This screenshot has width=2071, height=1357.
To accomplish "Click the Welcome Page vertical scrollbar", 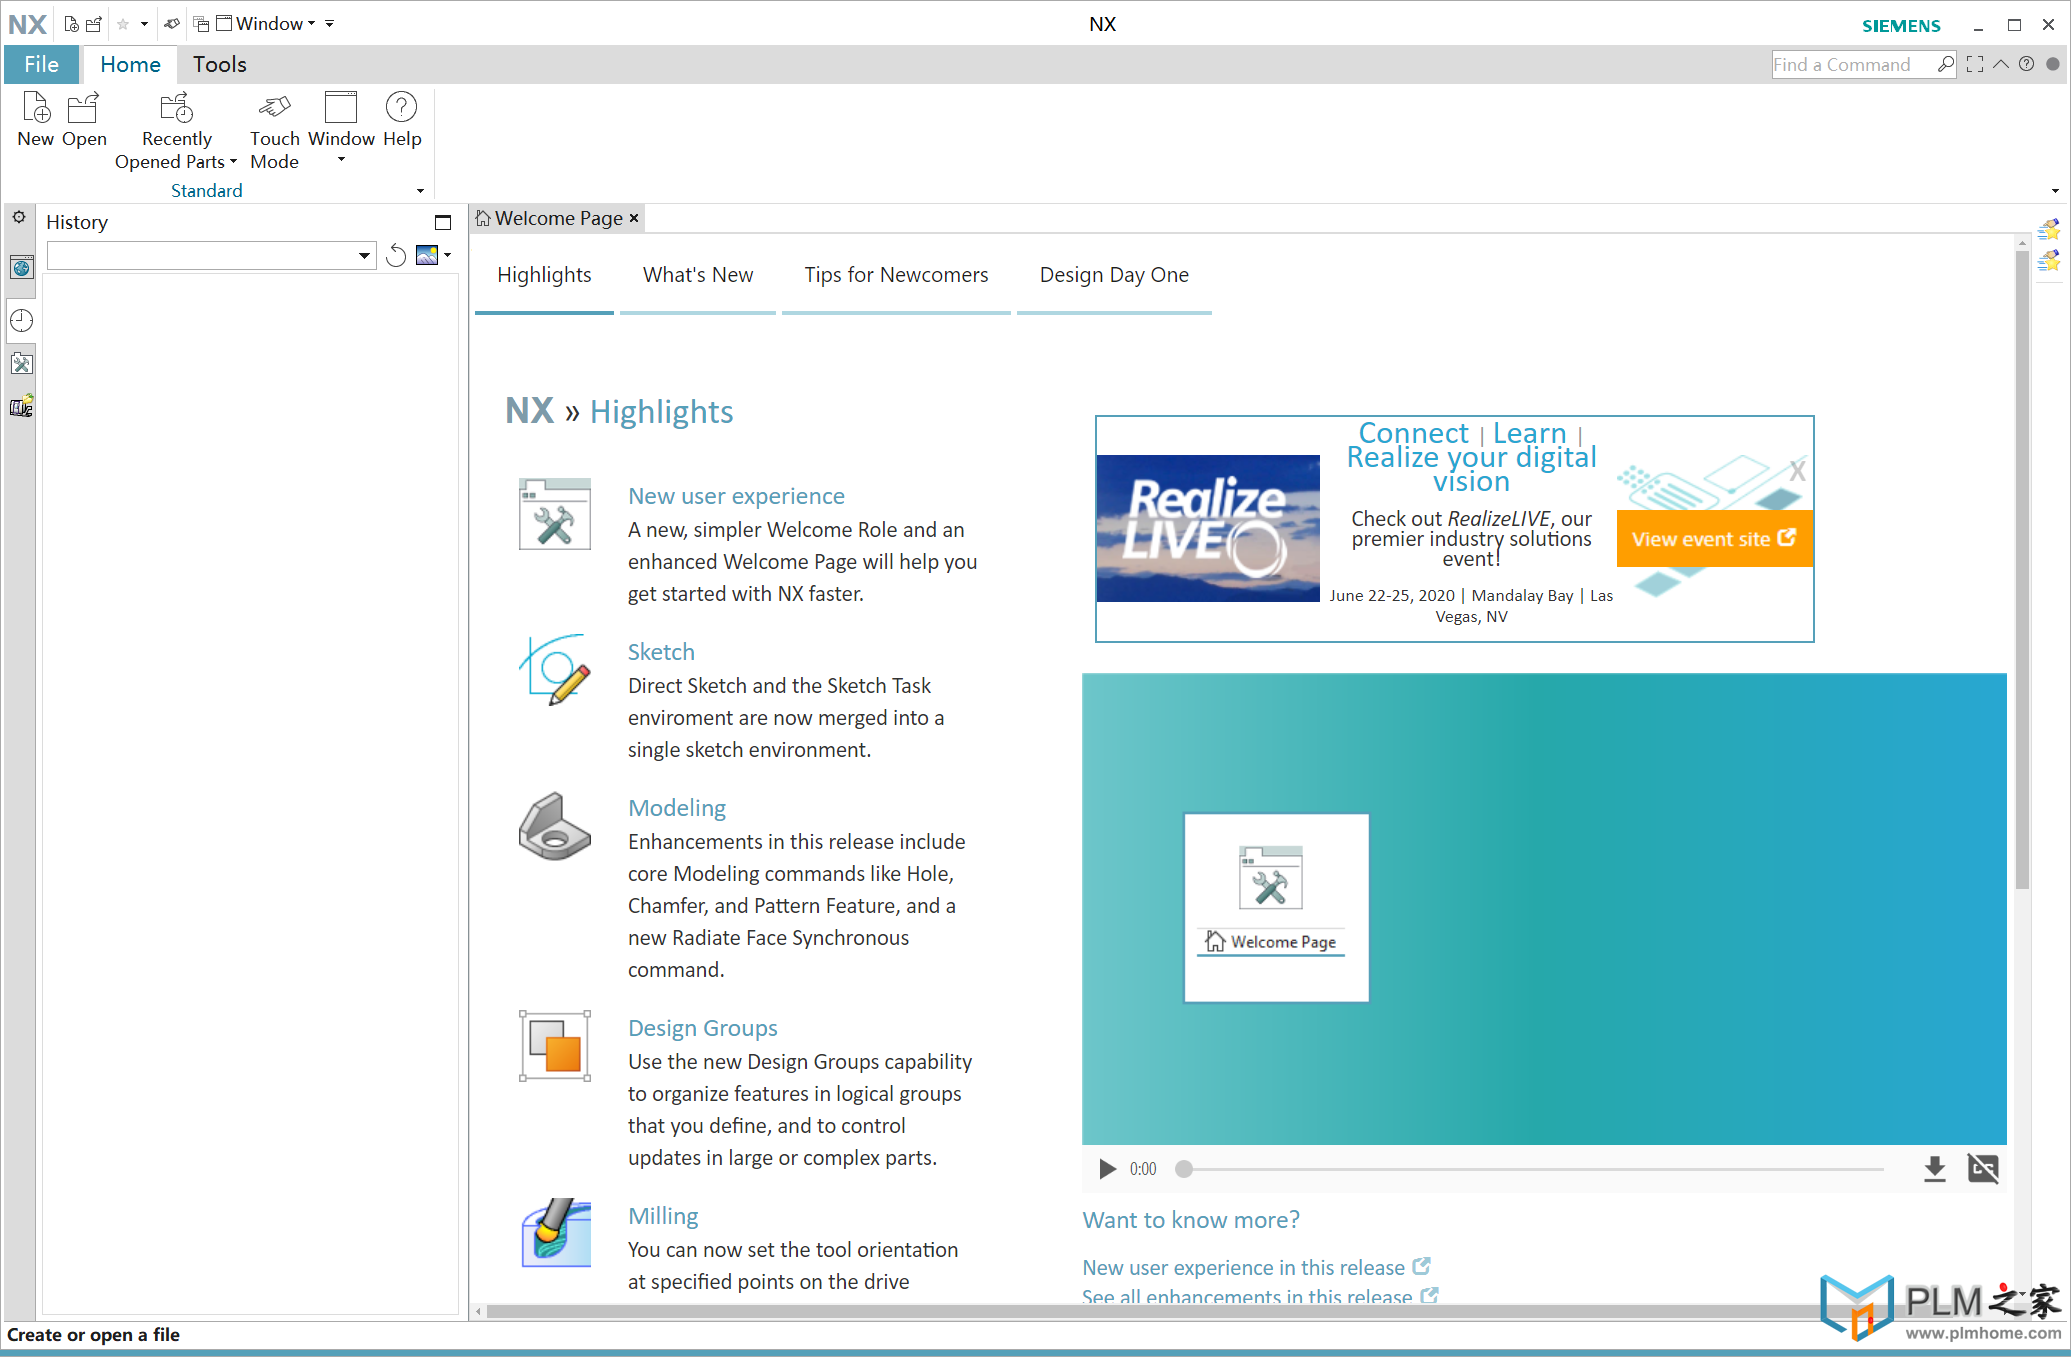I will [x=2022, y=570].
